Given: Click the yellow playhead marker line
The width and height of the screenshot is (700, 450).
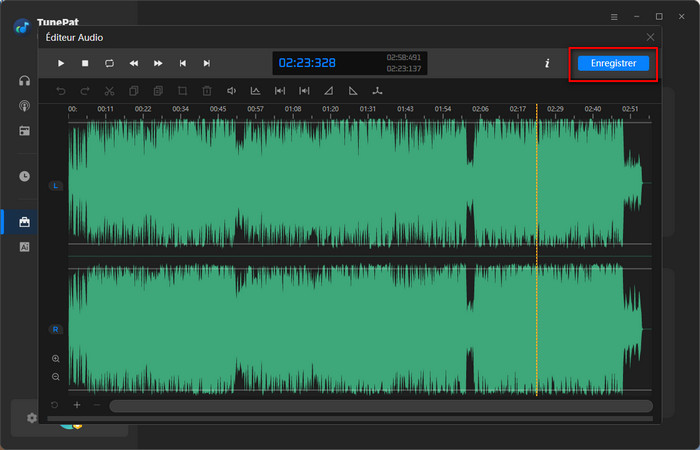Looking at the screenshot, I should tap(537, 250).
